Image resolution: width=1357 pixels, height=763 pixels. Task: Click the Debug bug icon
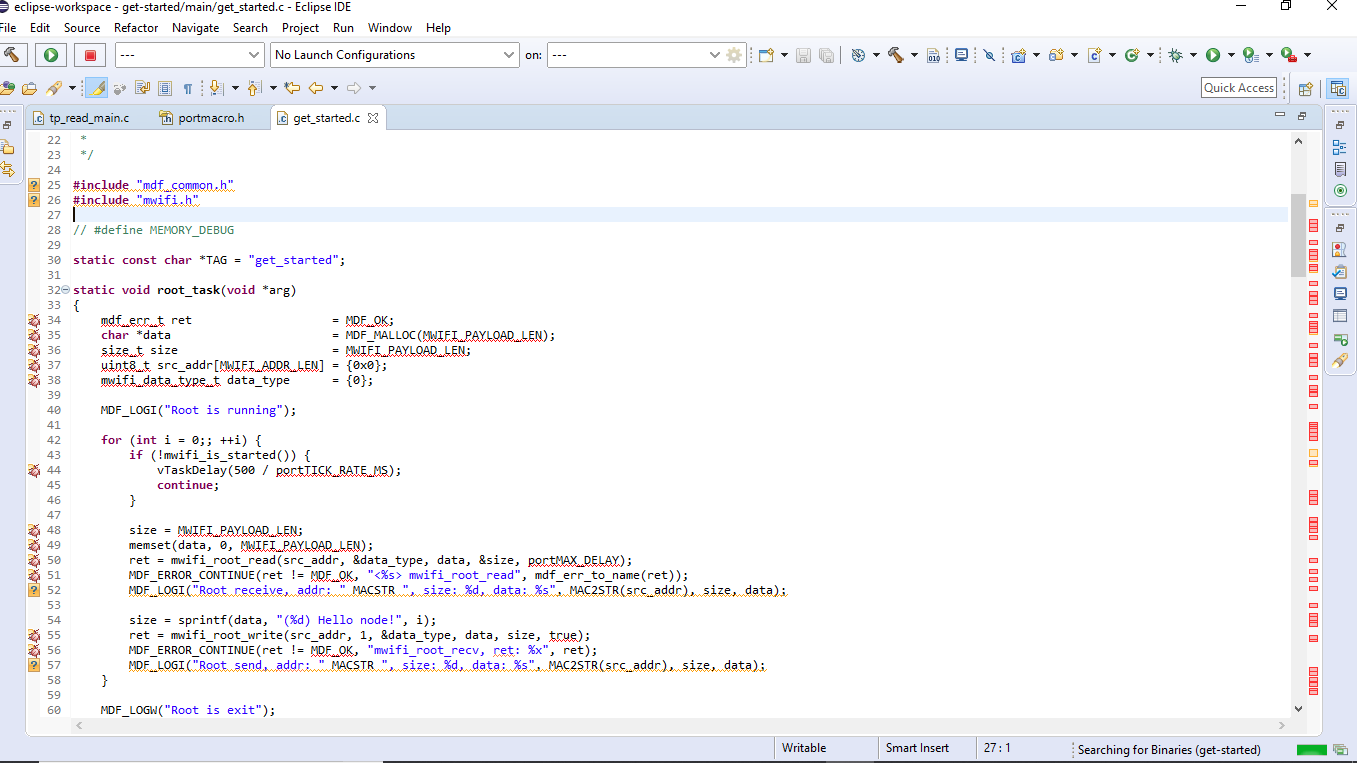click(1175, 55)
